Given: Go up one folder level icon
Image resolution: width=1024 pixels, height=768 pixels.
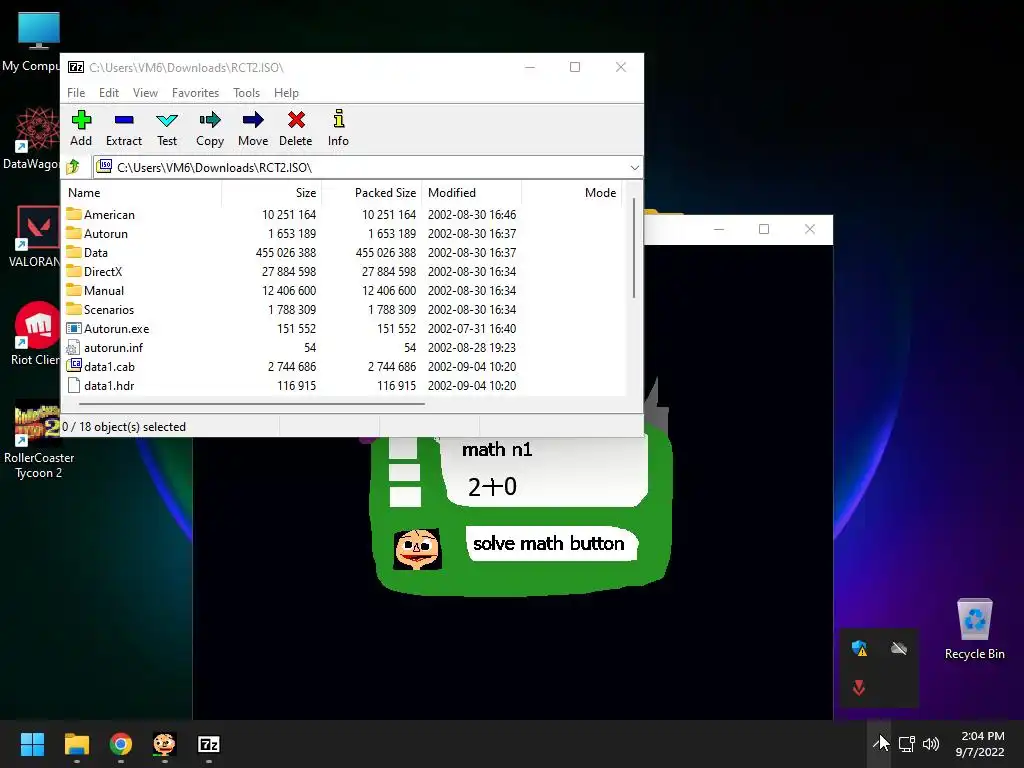Looking at the screenshot, I should click(x=73, y=167).
